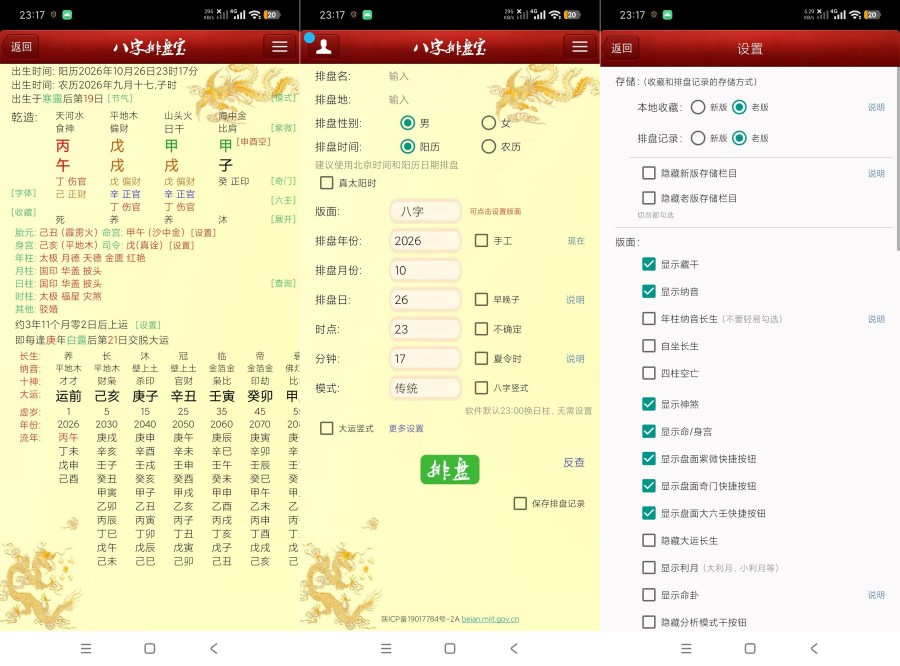Tap back arrow icon under chart screen

pyautogui.click(x=214, y=648)
